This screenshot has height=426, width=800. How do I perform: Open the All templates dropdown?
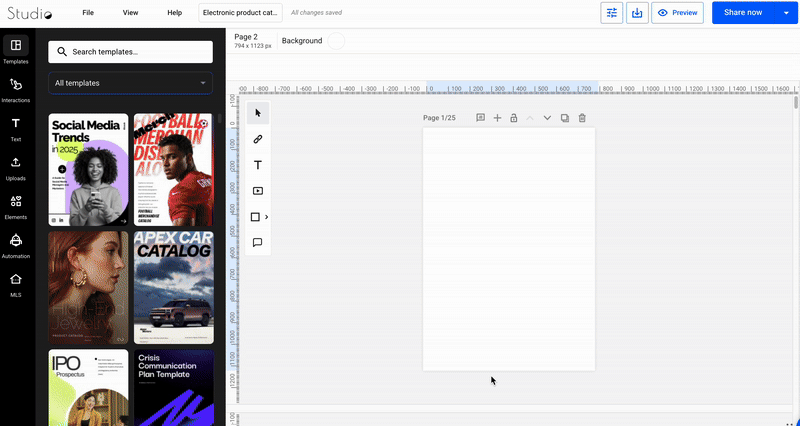point(130,83)
